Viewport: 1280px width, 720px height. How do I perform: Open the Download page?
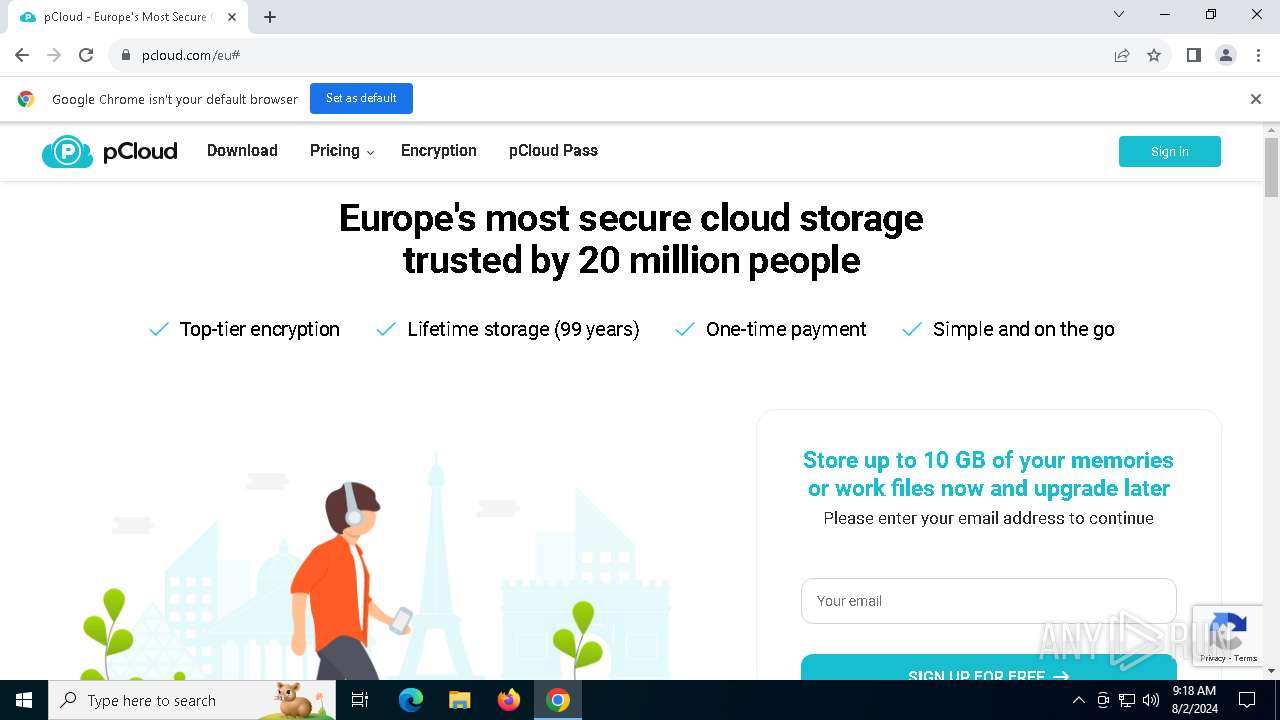(x=242, y=151)
